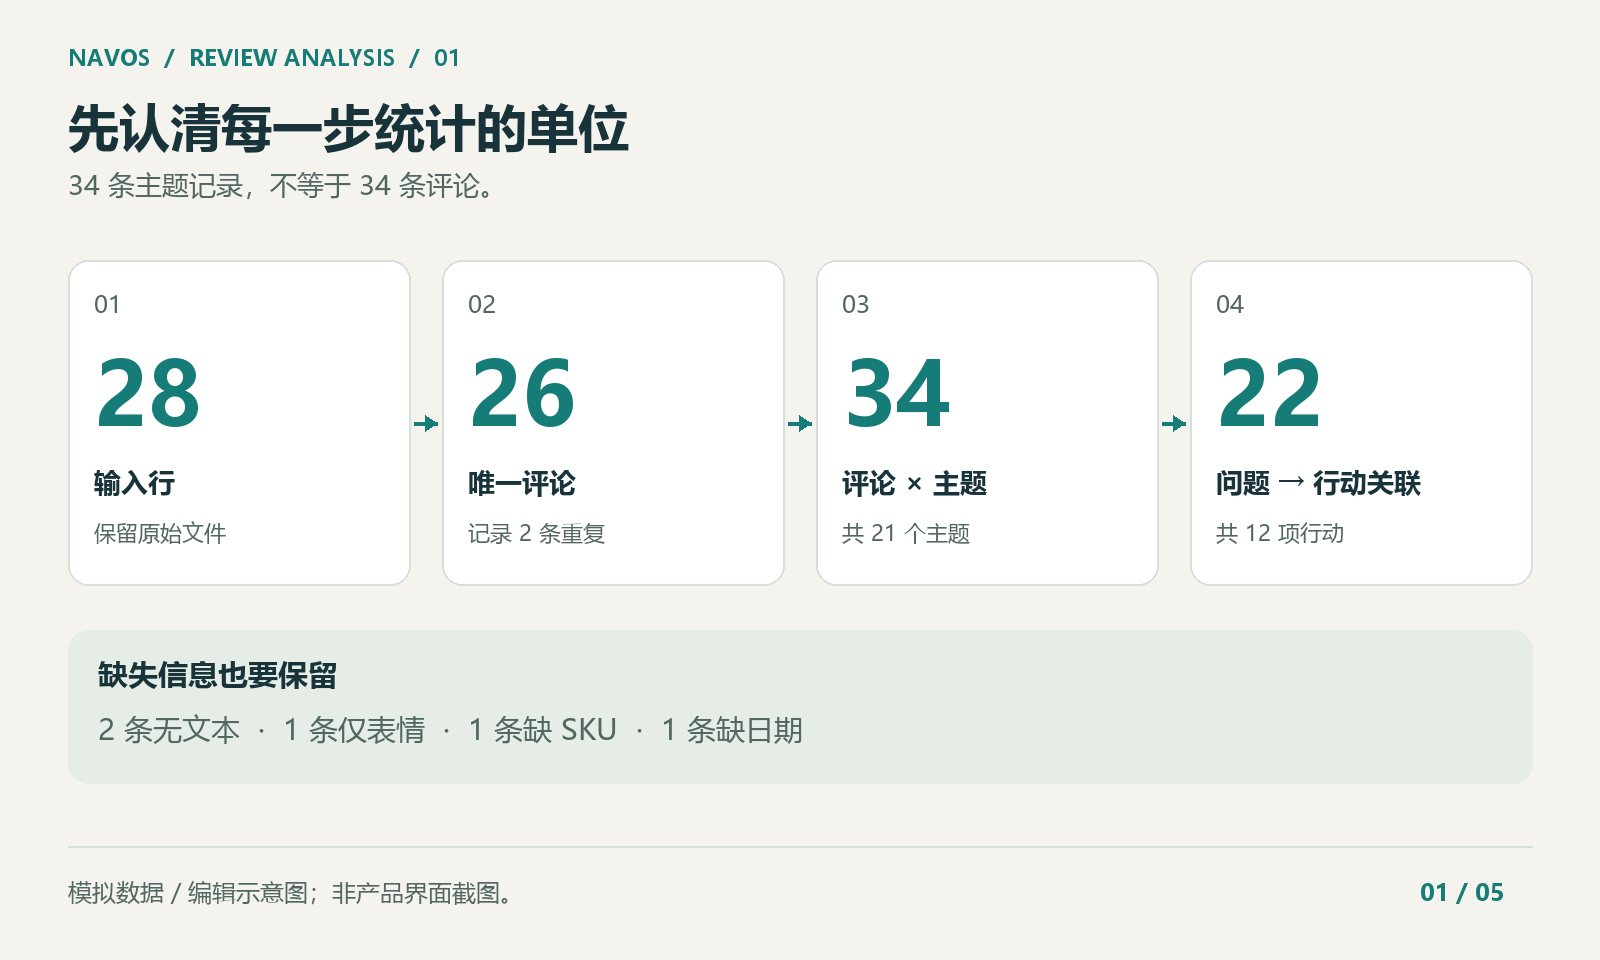Screen dimensions: 1600x960
Task: Click the arrow between cards 02 and 03
Action: [x=800, y=424]
